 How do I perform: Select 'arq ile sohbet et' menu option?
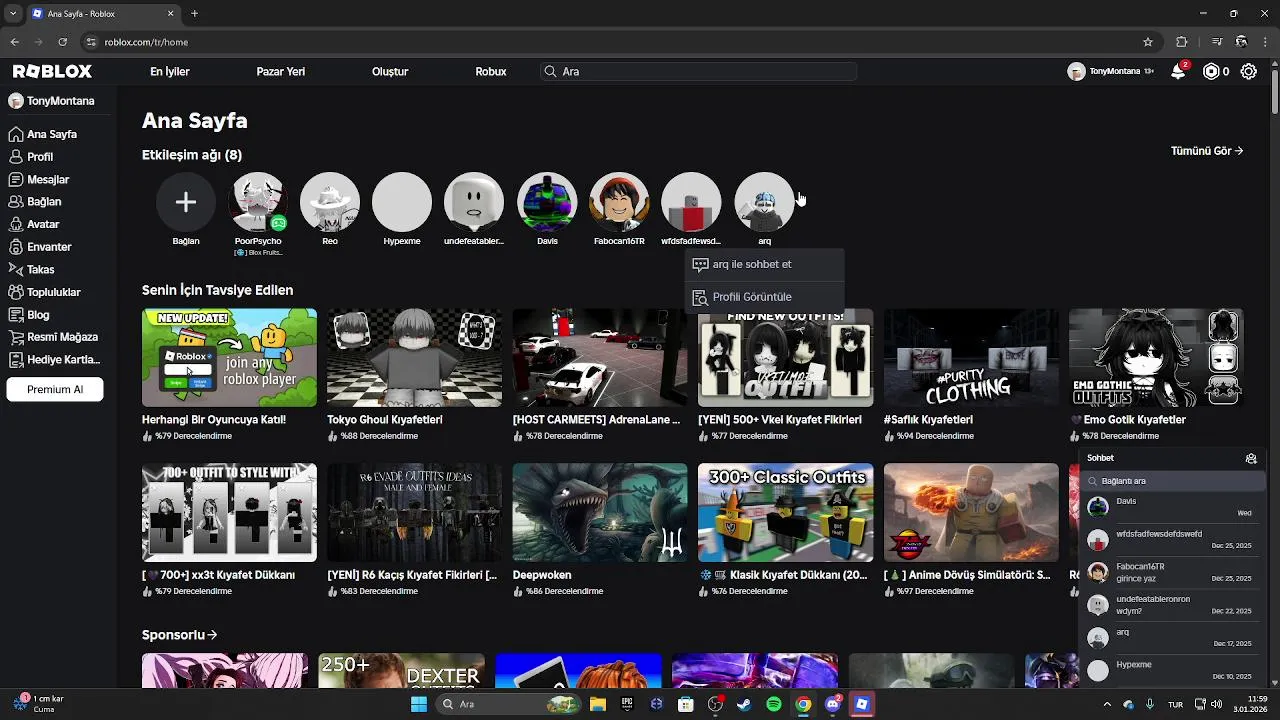765,265
